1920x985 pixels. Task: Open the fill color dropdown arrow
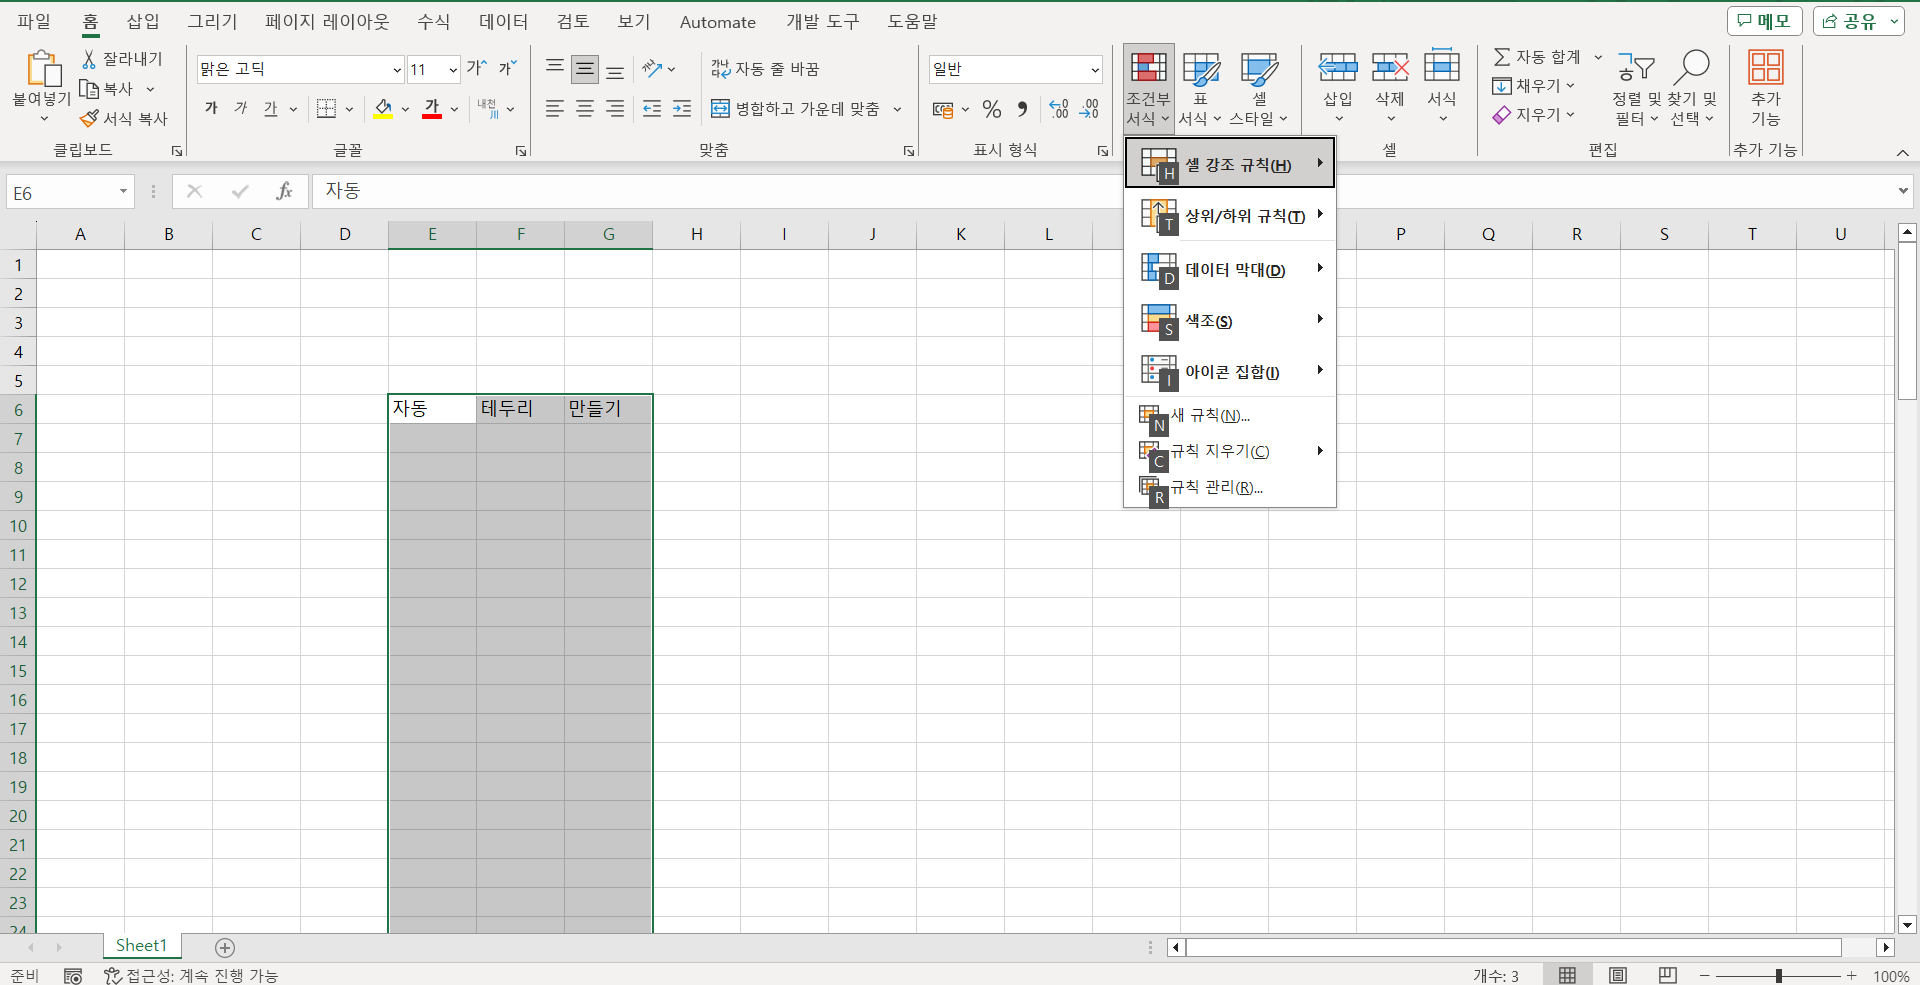[405, 109]
